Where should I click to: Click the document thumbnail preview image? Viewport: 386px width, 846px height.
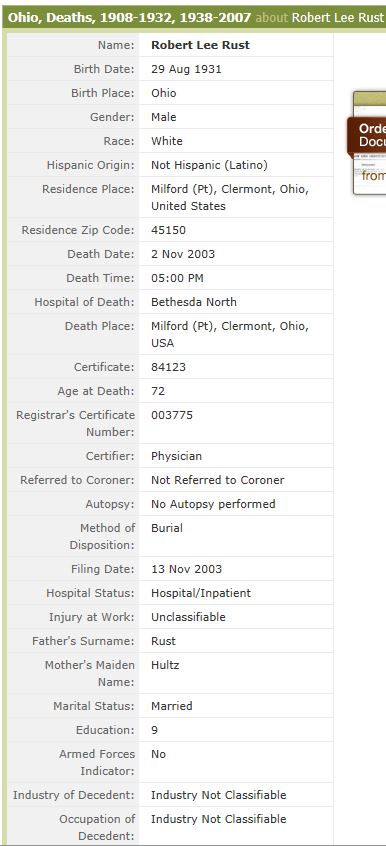[x=370, y=143]
